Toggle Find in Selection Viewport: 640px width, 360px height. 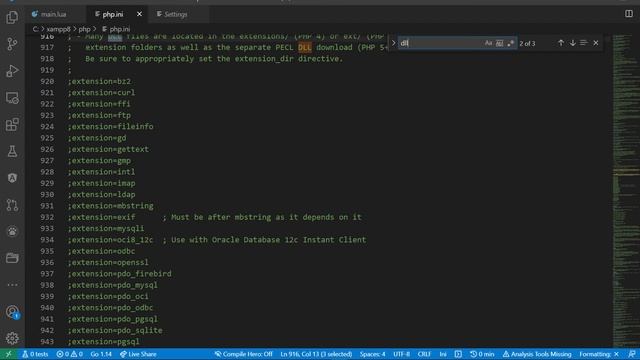click(584, 43)
